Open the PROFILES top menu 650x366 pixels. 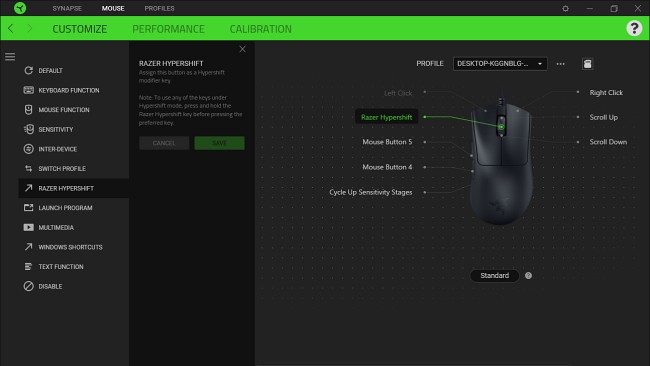pyautogui.click(x=160, y=8)
